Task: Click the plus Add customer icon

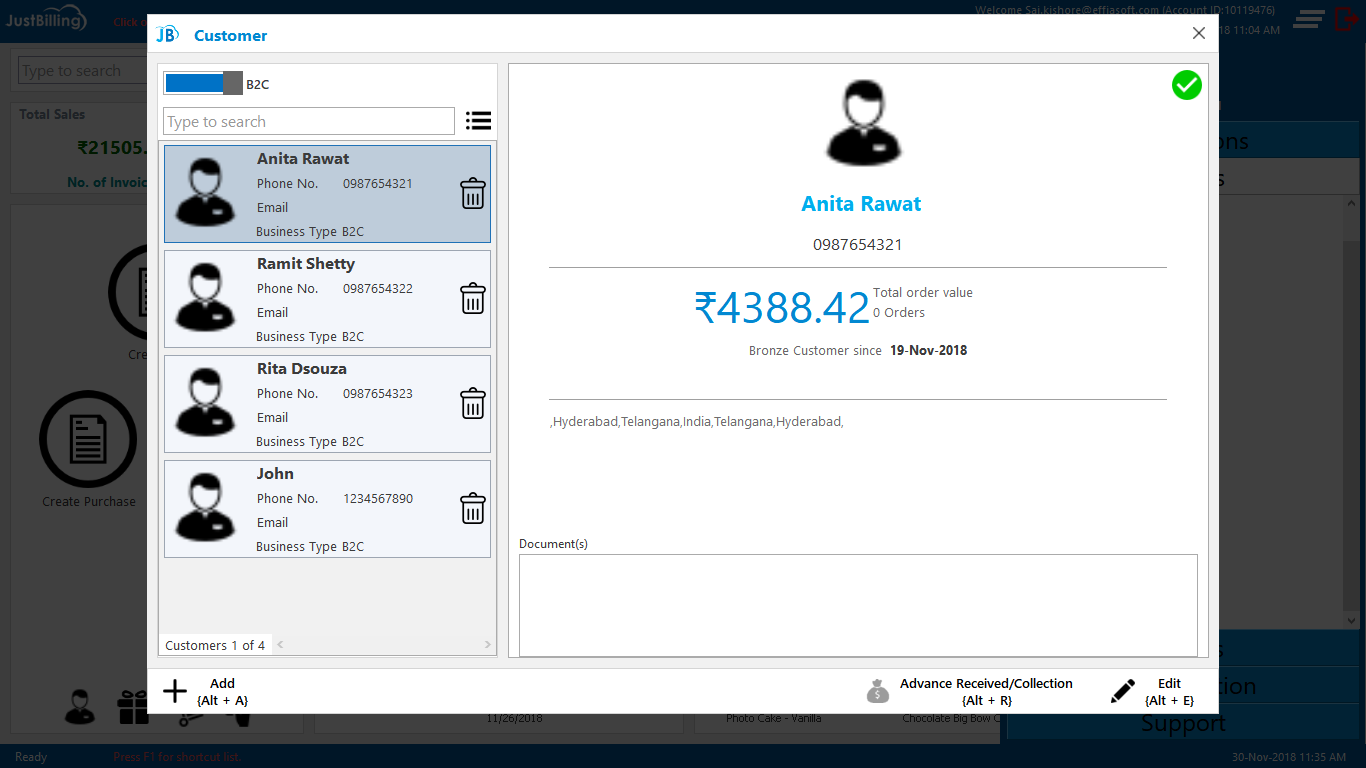Action: click(x=175, y=691)
